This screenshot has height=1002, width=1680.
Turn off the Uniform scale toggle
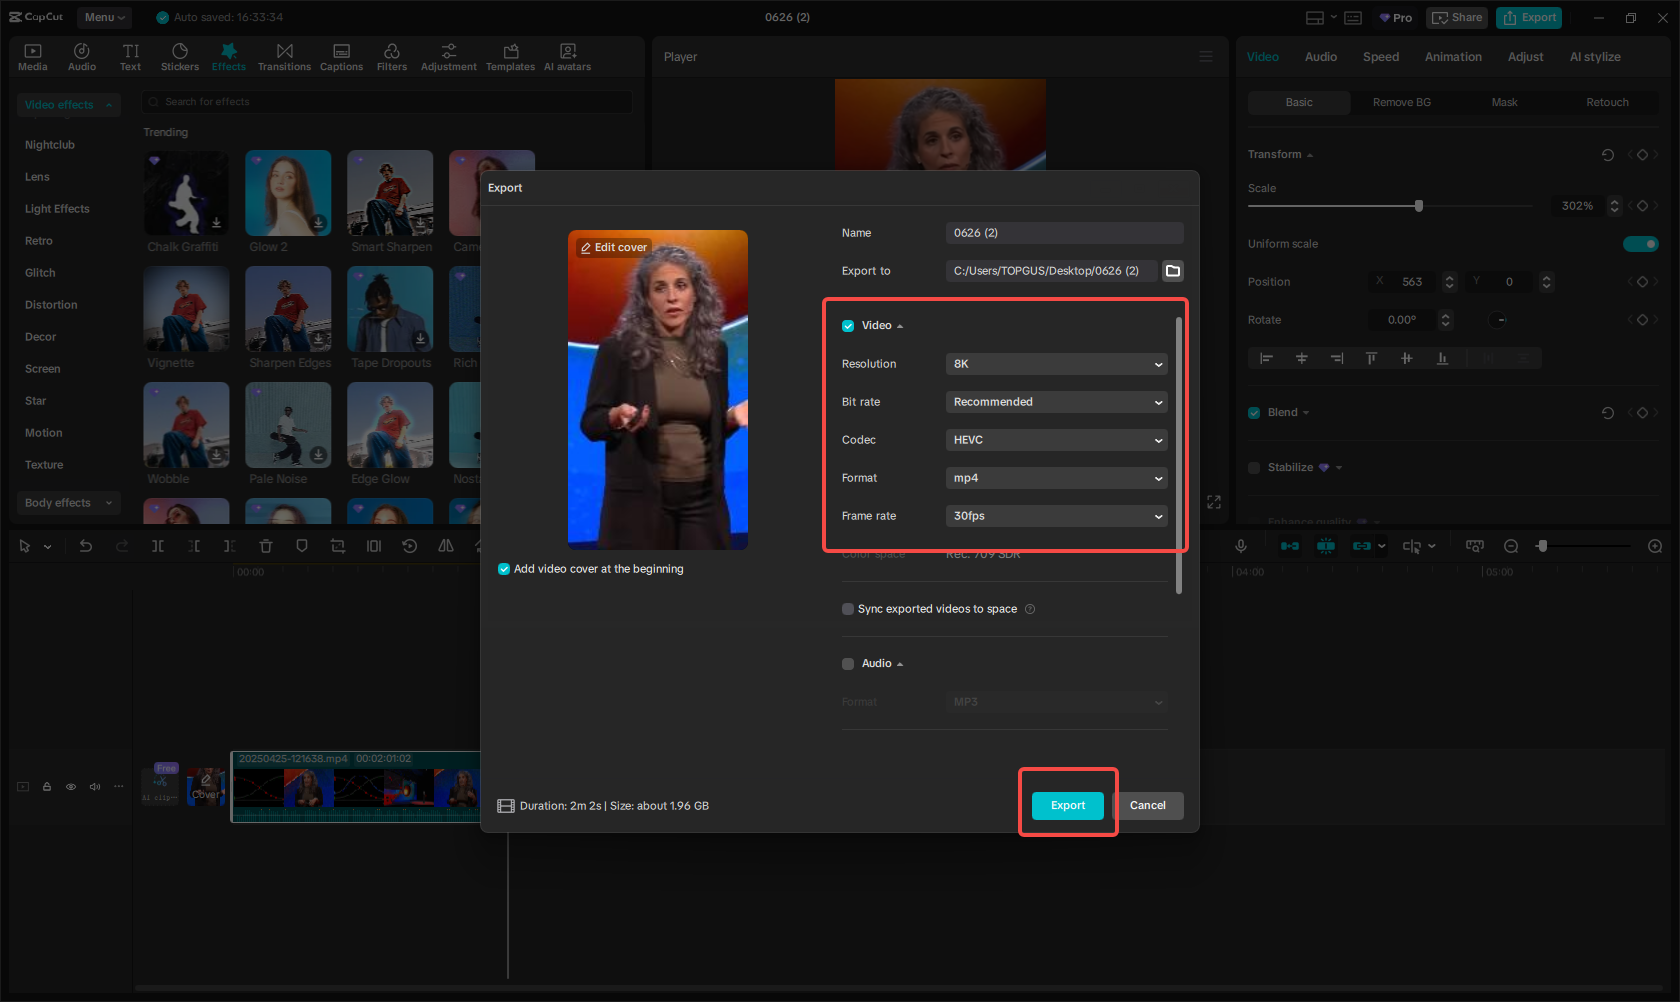1641,243
